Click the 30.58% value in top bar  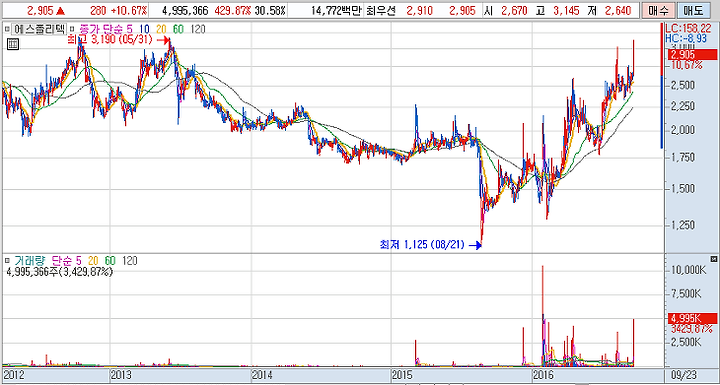coord(270,10)
